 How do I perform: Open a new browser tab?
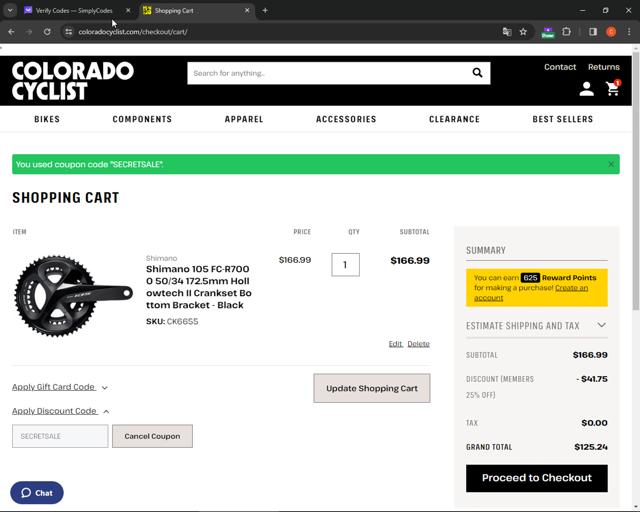pos(265,11)
